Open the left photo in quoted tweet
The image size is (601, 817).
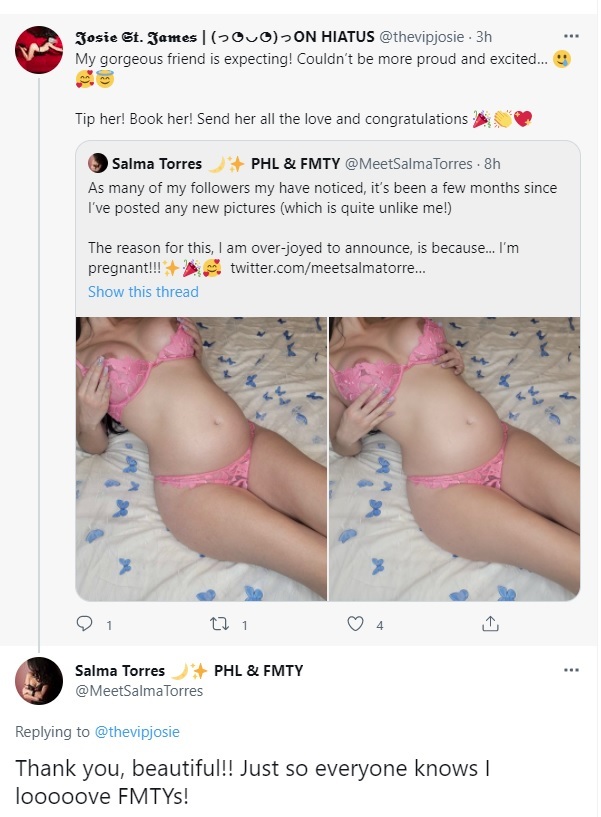coord(201,458)
